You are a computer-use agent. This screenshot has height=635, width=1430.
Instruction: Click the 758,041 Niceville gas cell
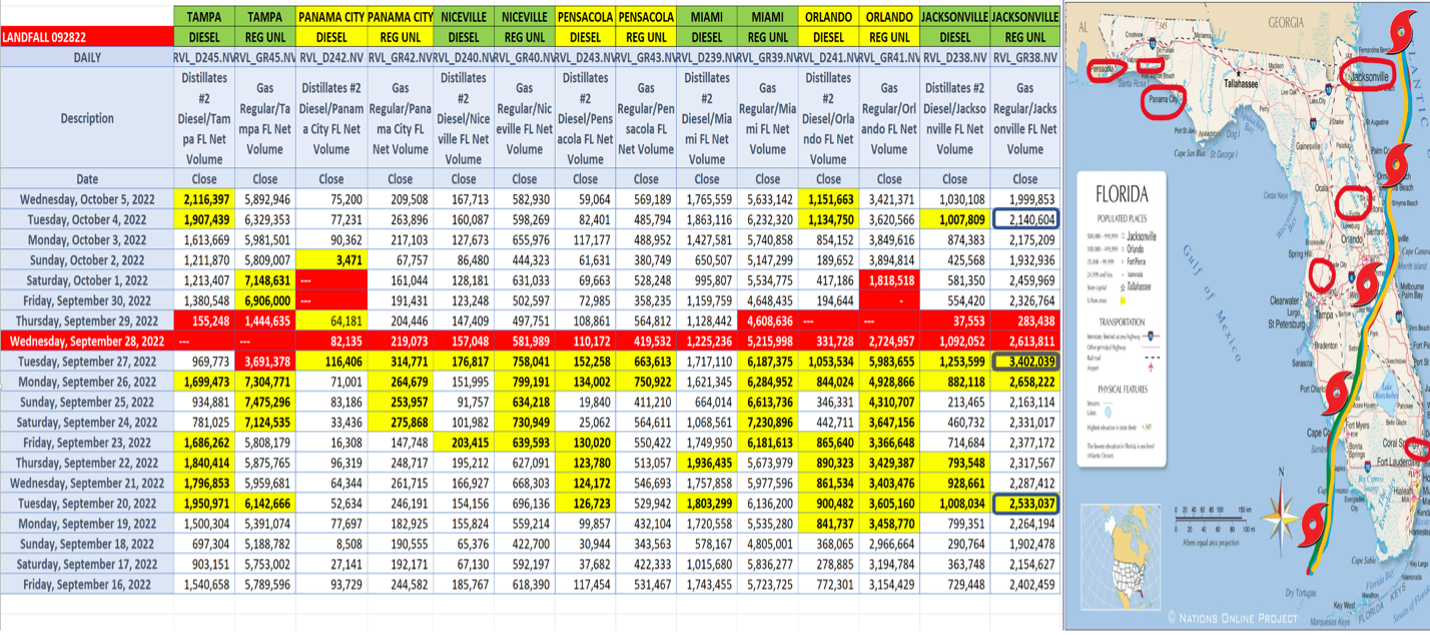524,361
